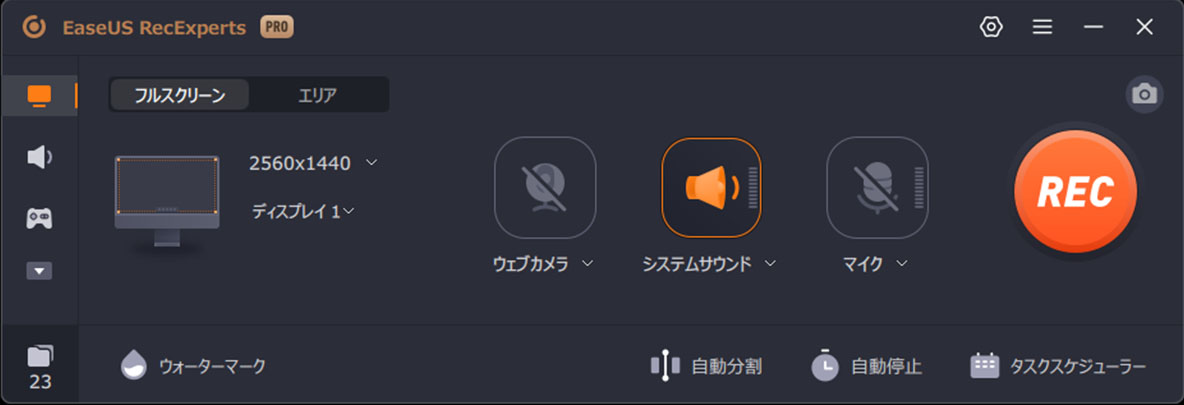Viewport: 1184px width, 405px height.
Task: Expand the ウェブカメラ options chevron
Action: click(587, 264)
